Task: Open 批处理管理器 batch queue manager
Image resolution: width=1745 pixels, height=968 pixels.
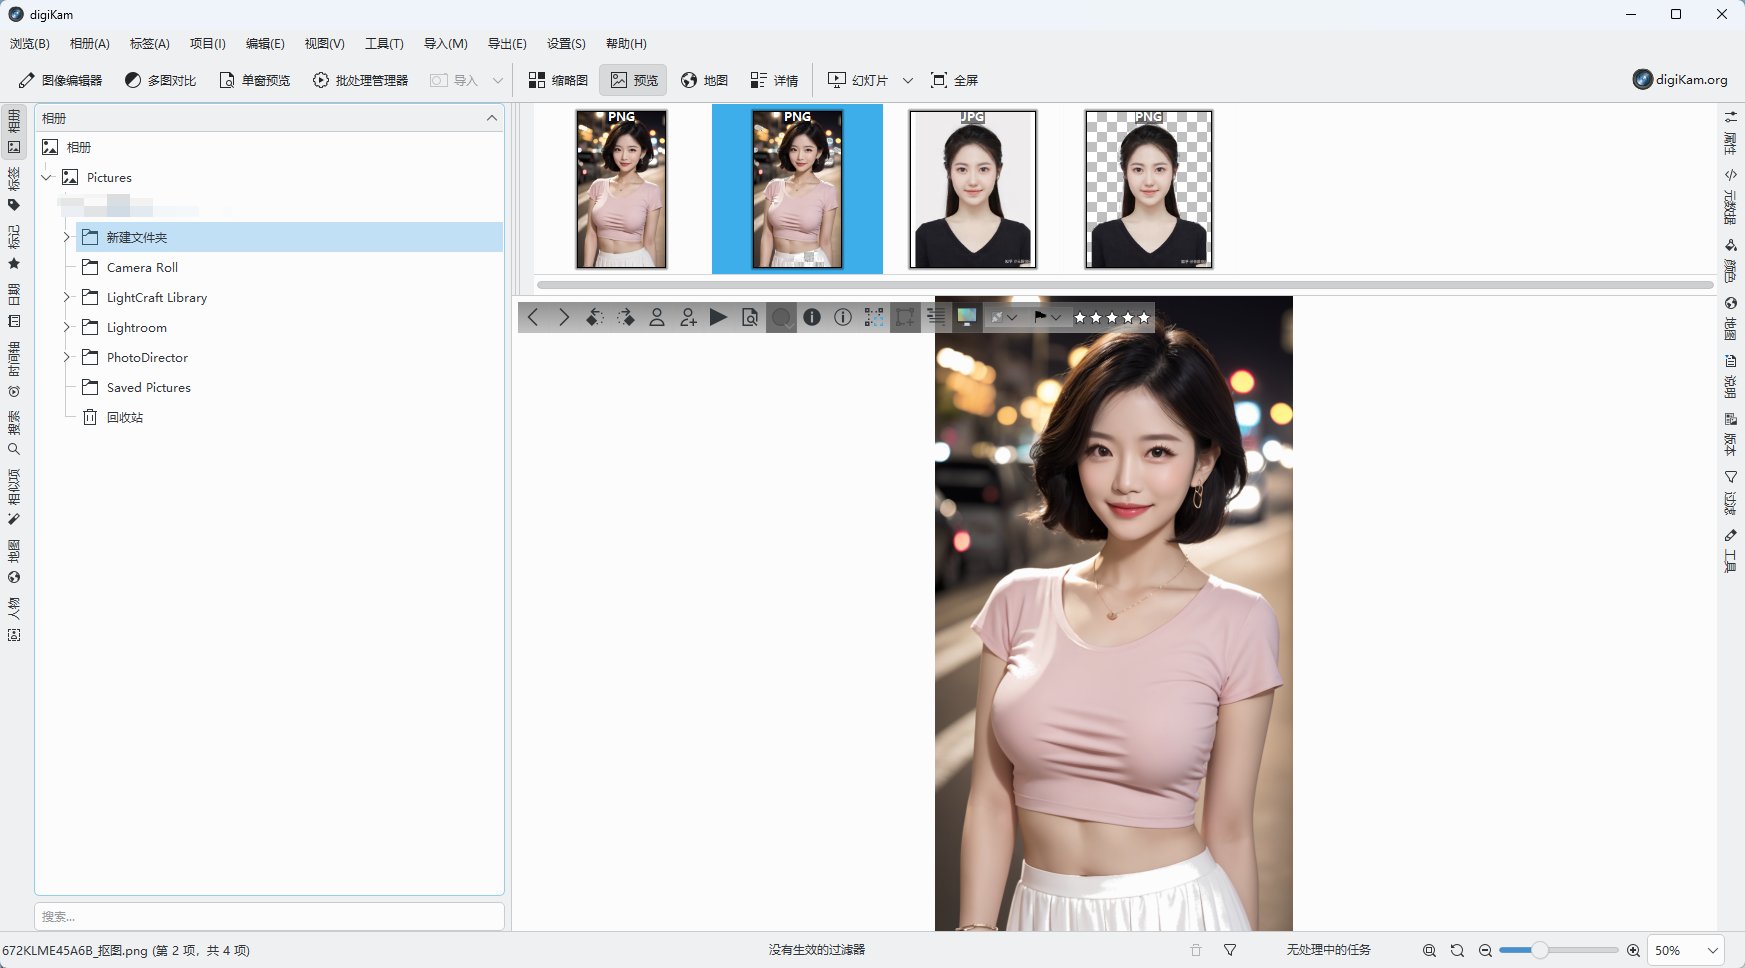Action: (360, 80)
